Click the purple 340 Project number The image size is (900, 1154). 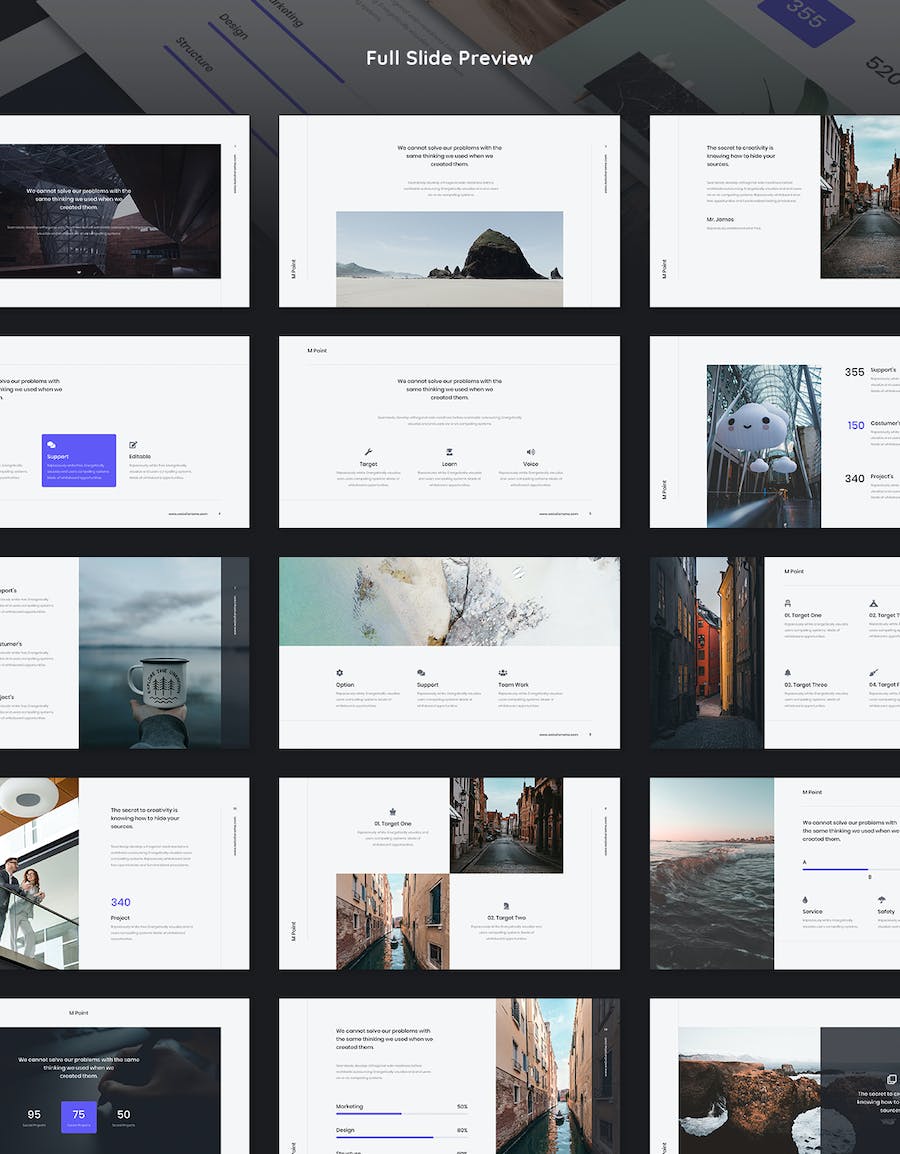[121, 902]
